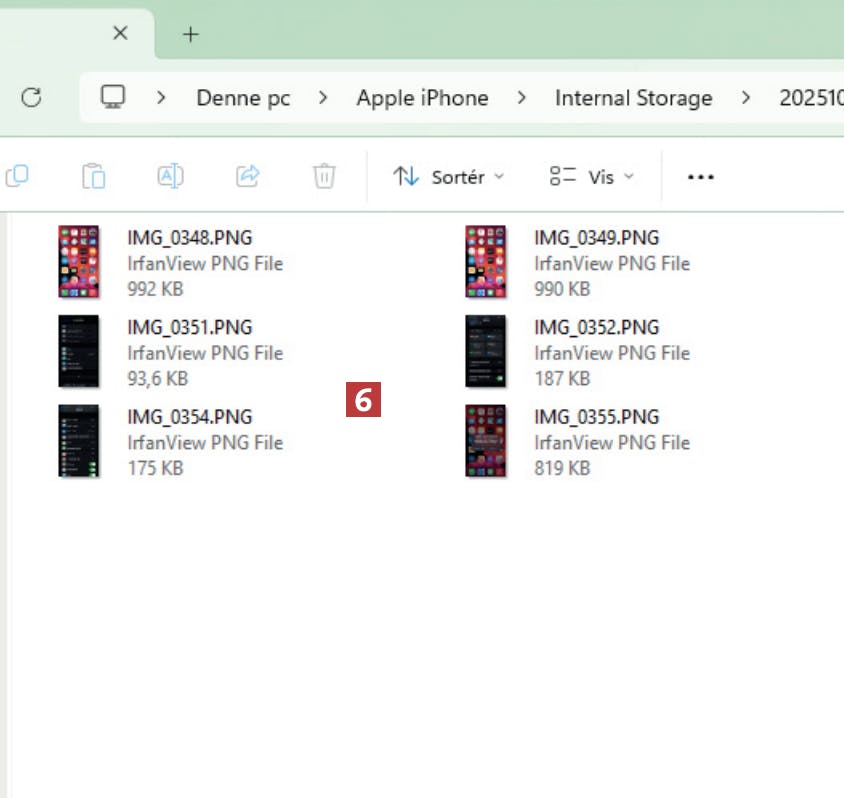Click the 992 KB file size text
The image size is (844, 798).
[156, 289]
